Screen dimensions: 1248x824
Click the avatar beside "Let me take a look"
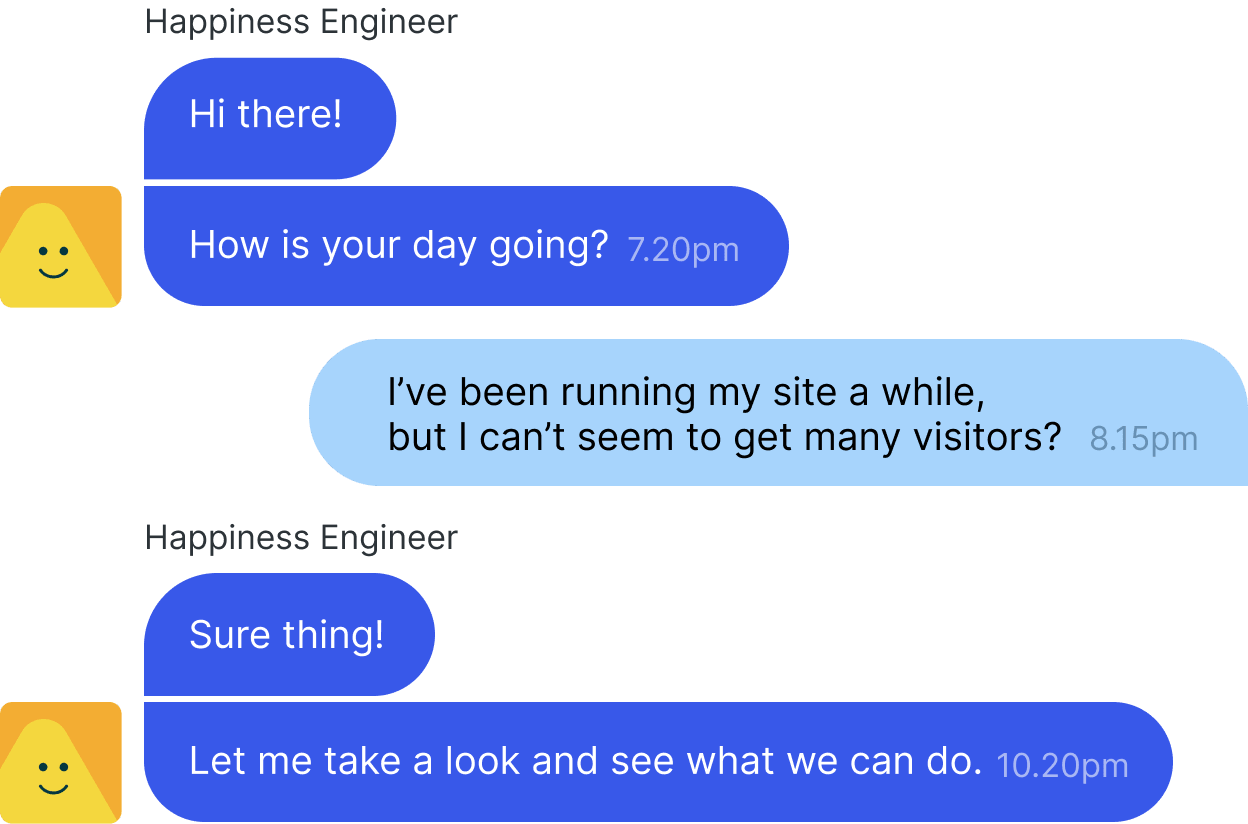click(x=60, y=762)
